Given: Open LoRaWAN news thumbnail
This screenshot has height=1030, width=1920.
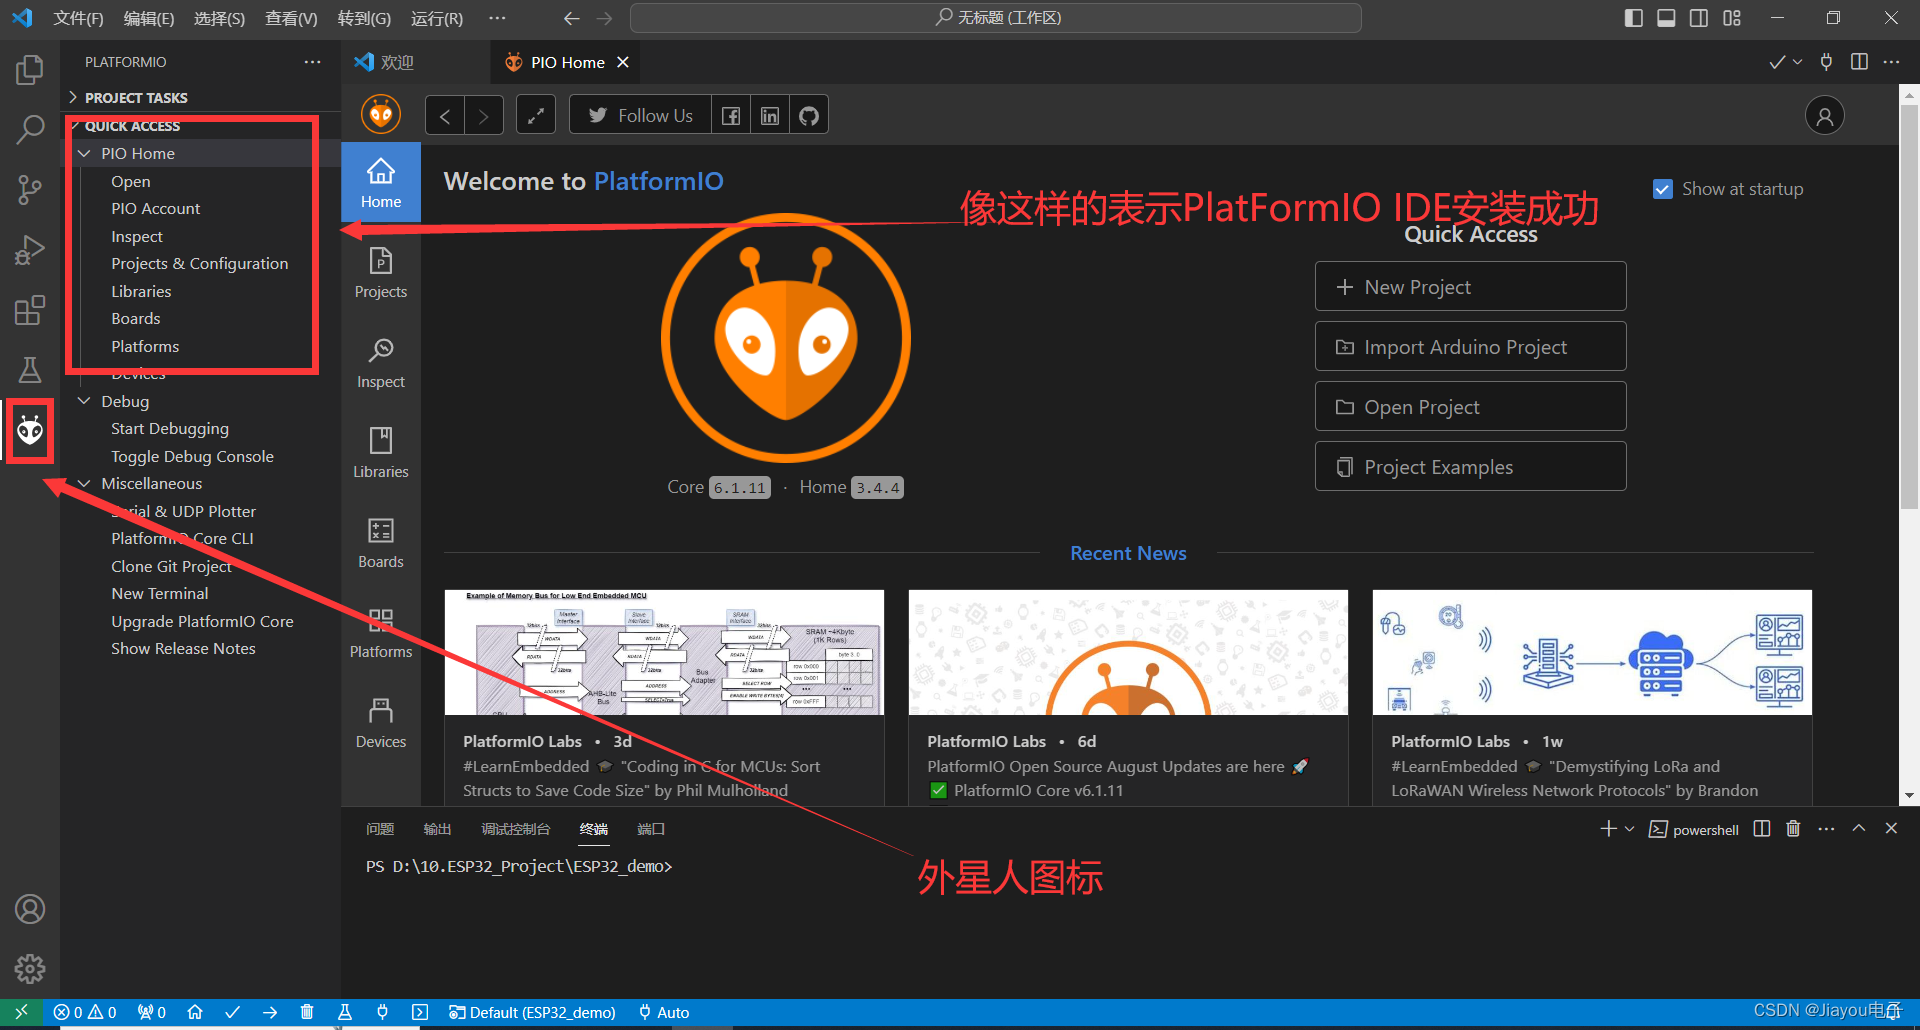Looking at the screenshot, I should 1592,652.
